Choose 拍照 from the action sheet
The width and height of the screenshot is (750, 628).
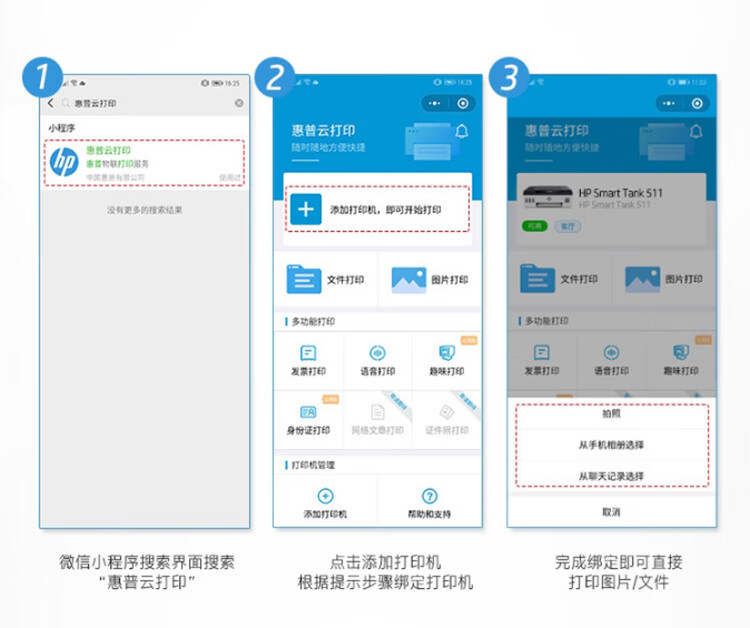[612, 414]
